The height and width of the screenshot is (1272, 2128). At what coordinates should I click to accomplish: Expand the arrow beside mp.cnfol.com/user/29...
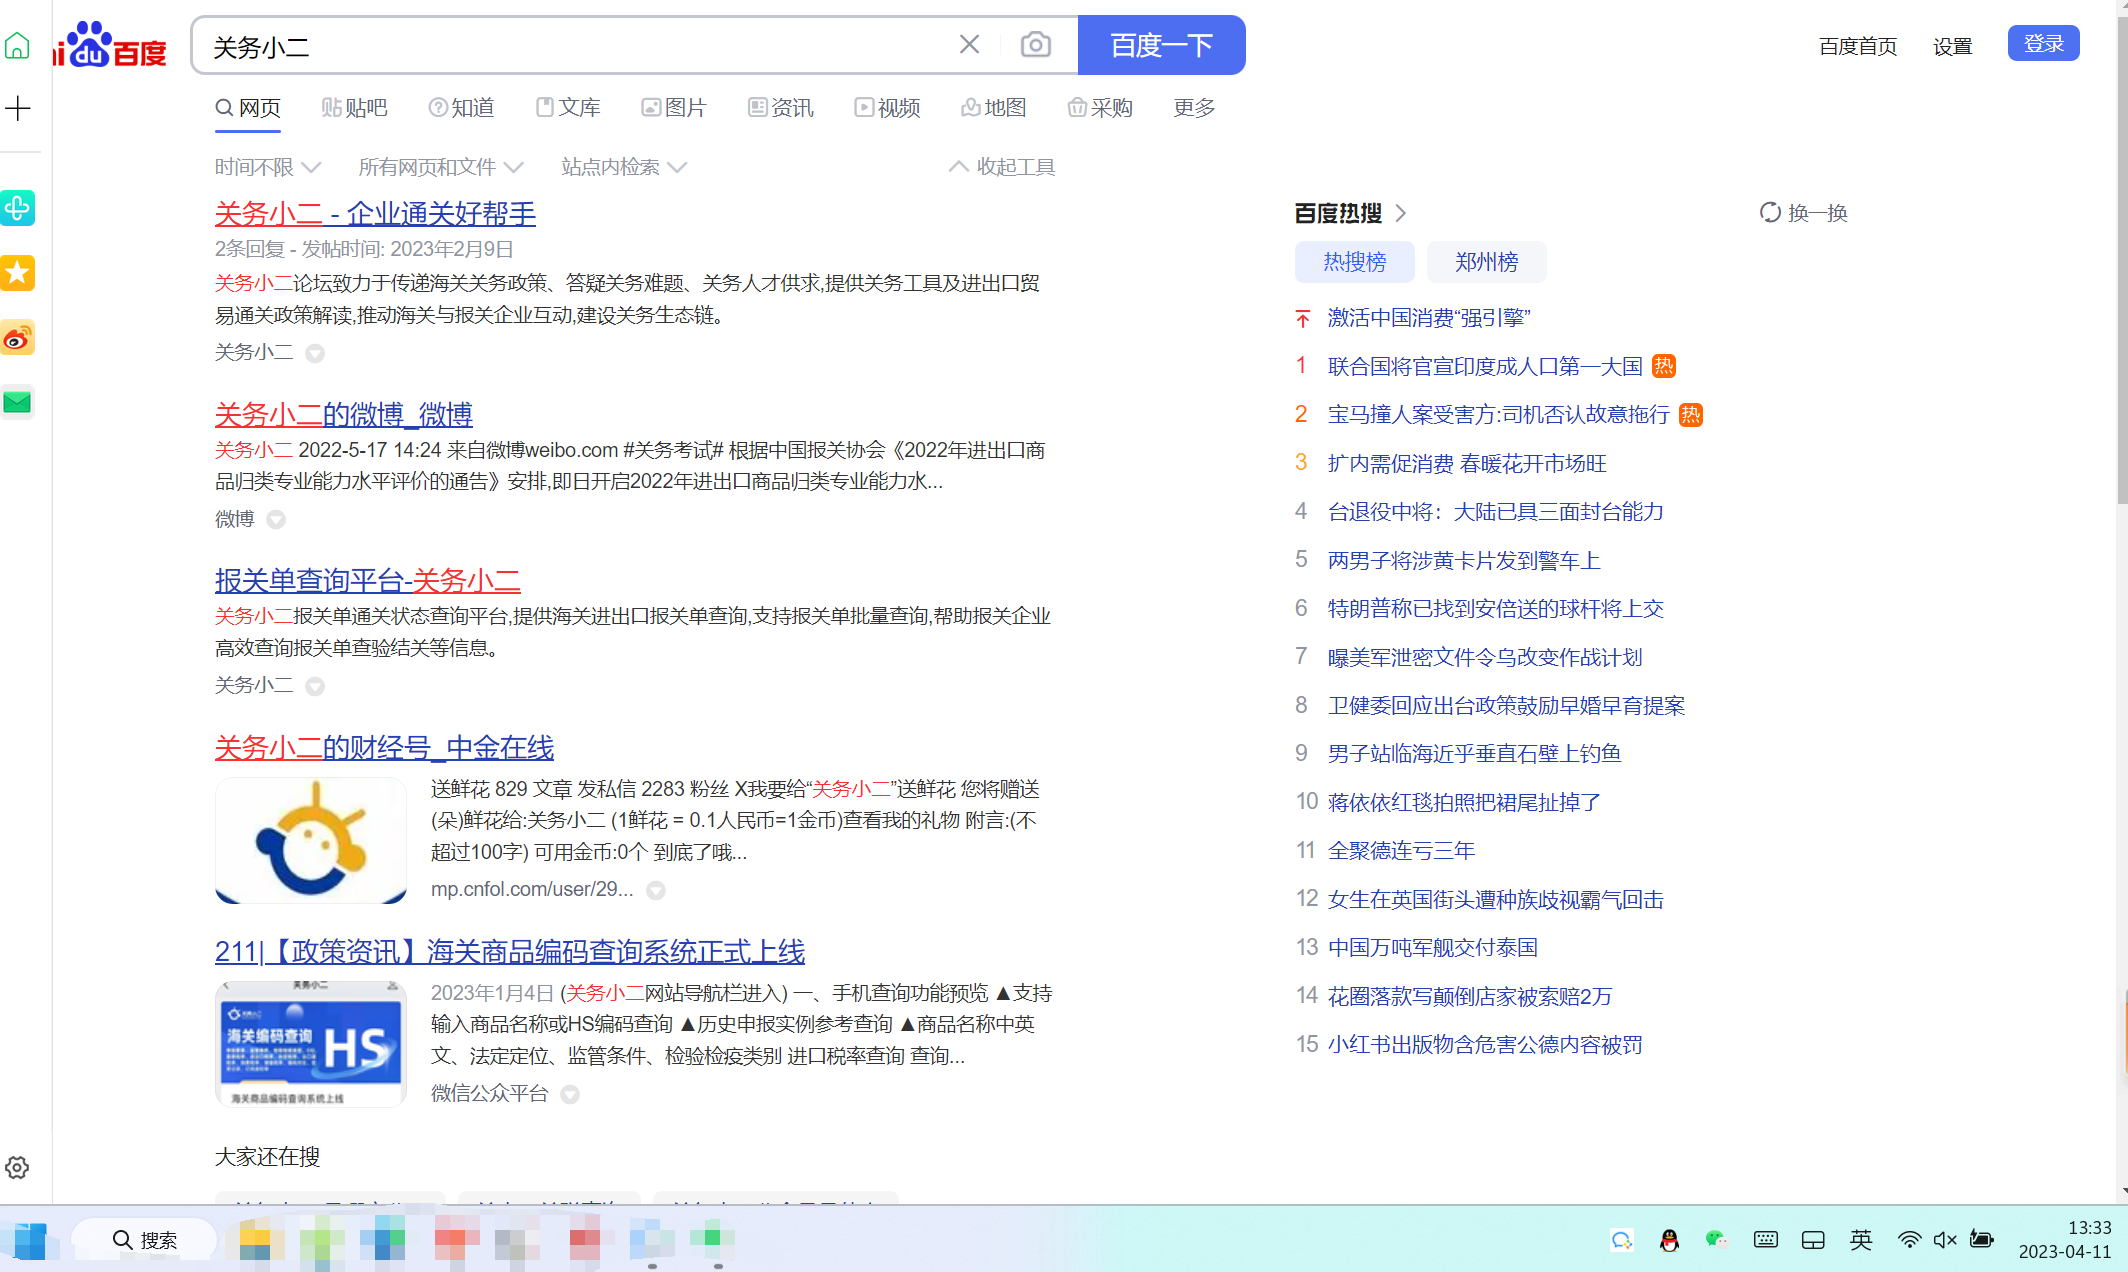tap(656, 890)
